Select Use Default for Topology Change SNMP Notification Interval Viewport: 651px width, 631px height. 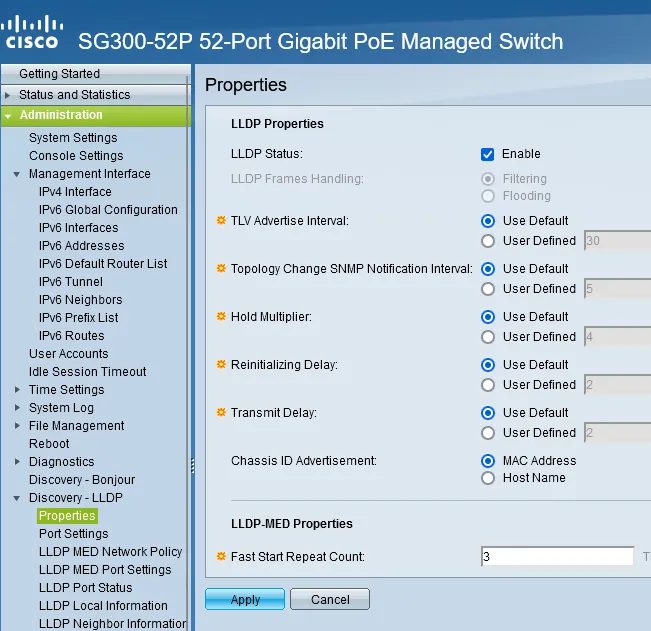pos(488,269)
